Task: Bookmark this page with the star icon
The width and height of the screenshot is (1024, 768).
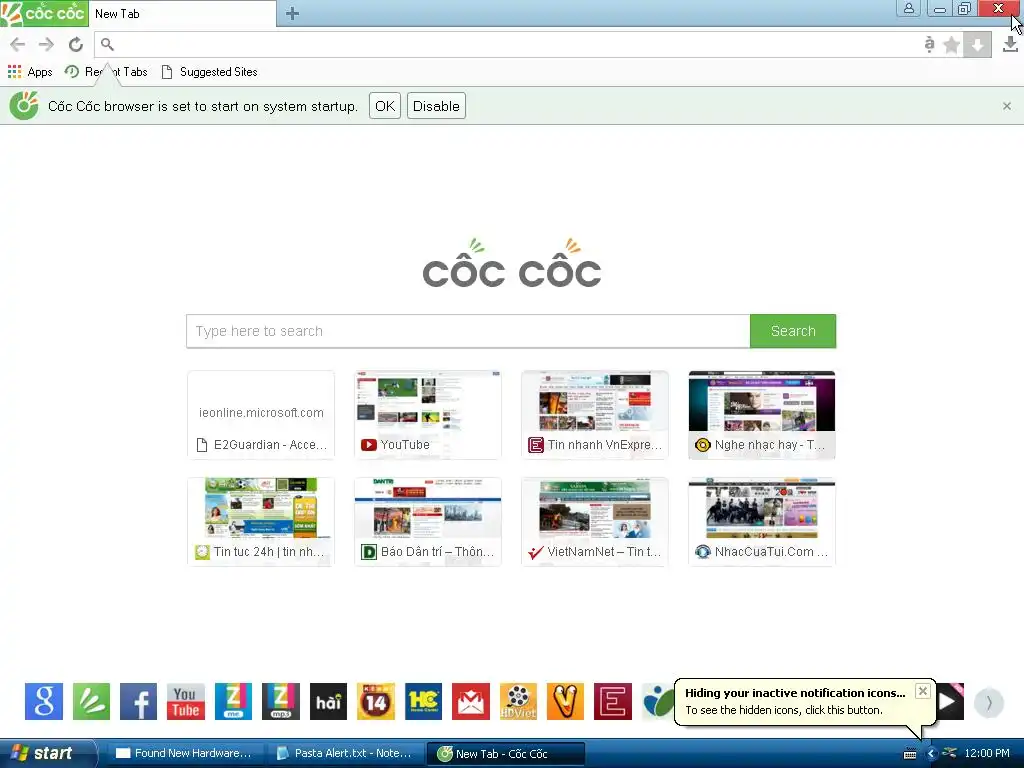Action: tap(952, 44)
